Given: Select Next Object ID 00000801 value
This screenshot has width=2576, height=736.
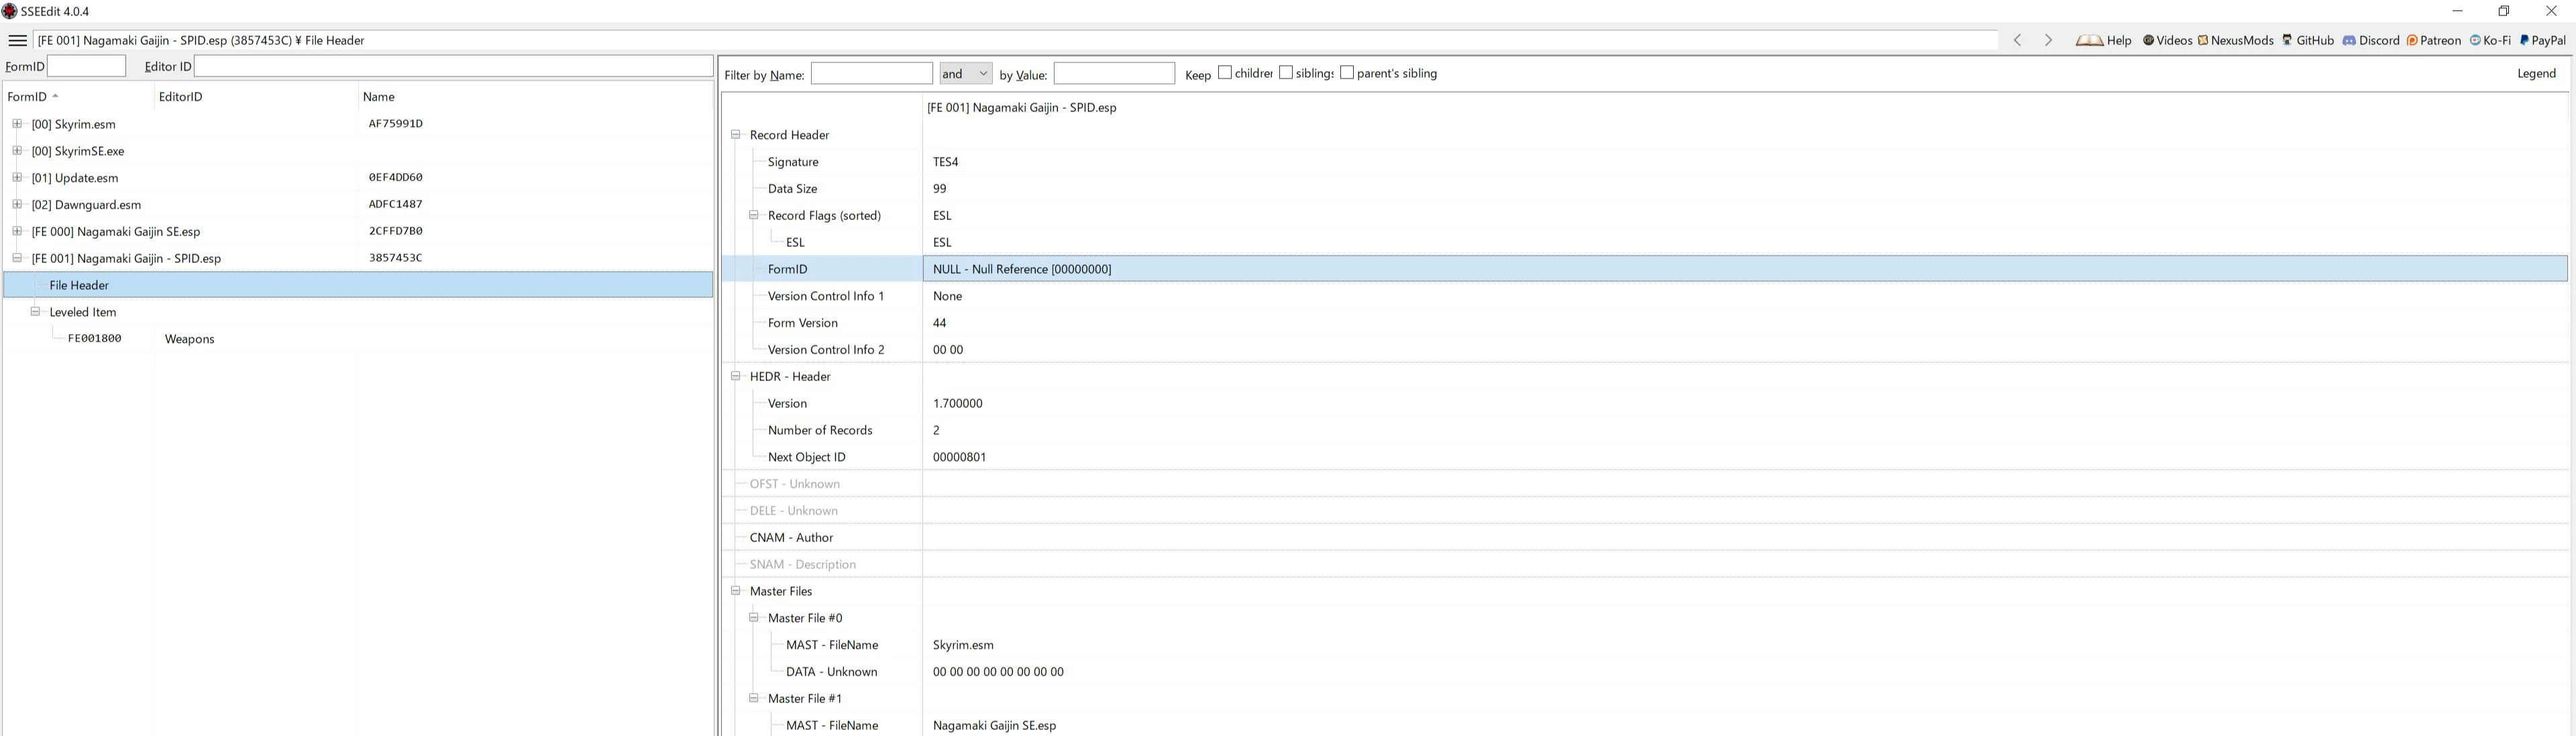Looking at the screenshot, I should (959, 457).
